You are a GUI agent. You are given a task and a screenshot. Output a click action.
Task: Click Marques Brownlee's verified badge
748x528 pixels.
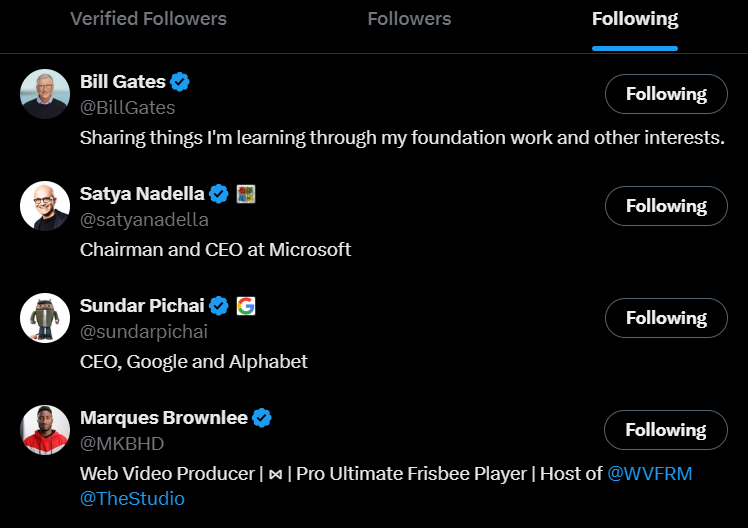262,418
